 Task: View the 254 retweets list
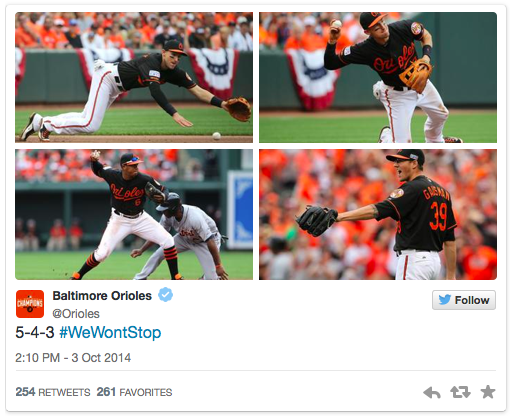coord(53,392)
